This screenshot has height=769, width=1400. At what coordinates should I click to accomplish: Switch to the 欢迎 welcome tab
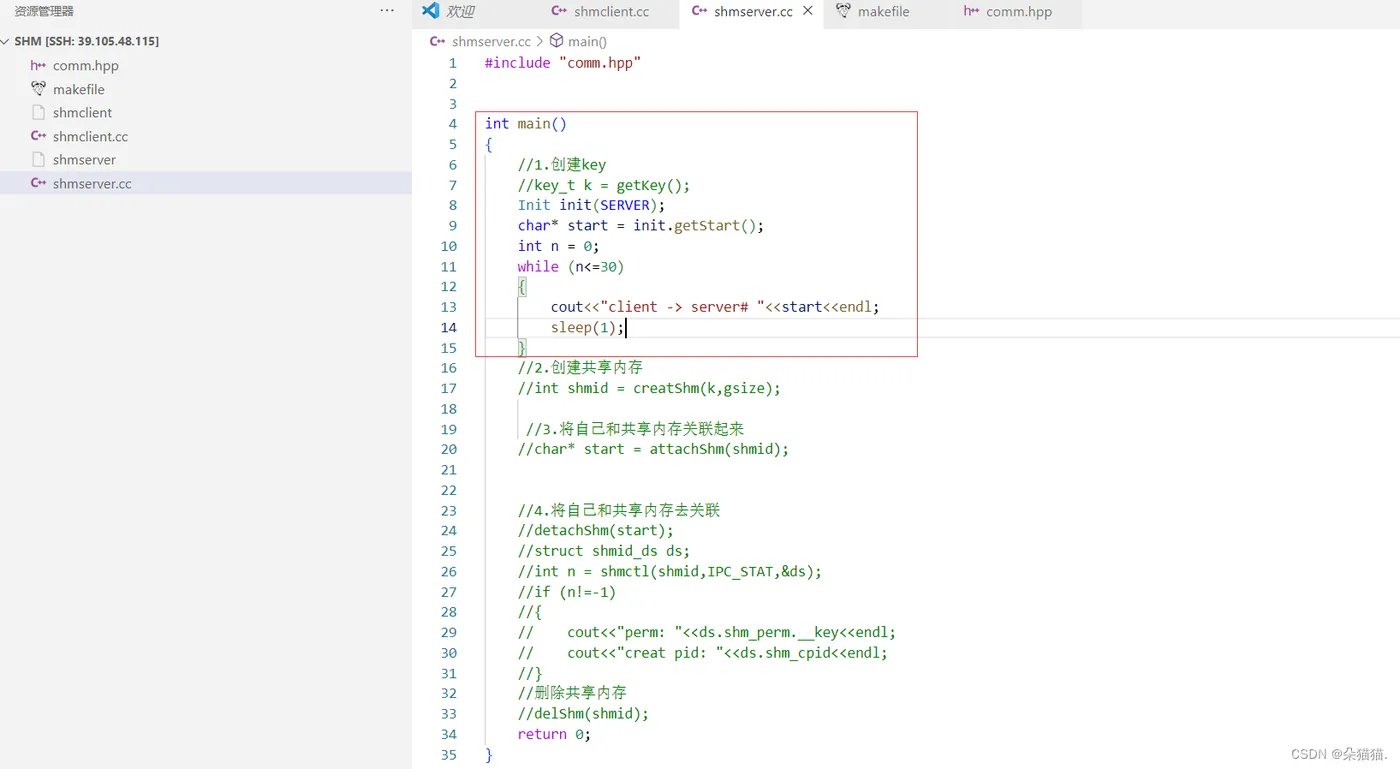click(461, 12)
